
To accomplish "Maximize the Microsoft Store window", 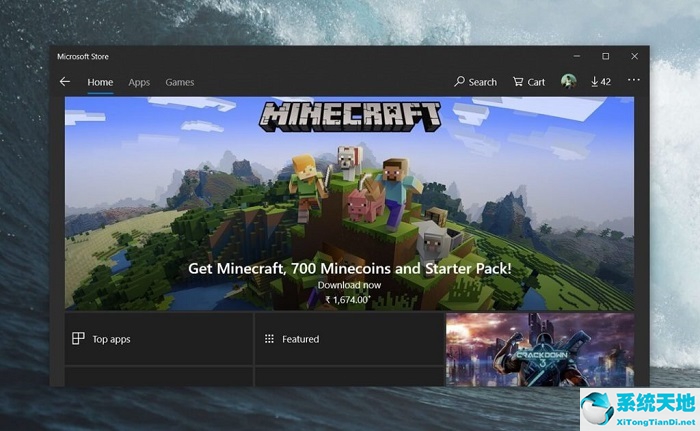I will click(605, 56).
